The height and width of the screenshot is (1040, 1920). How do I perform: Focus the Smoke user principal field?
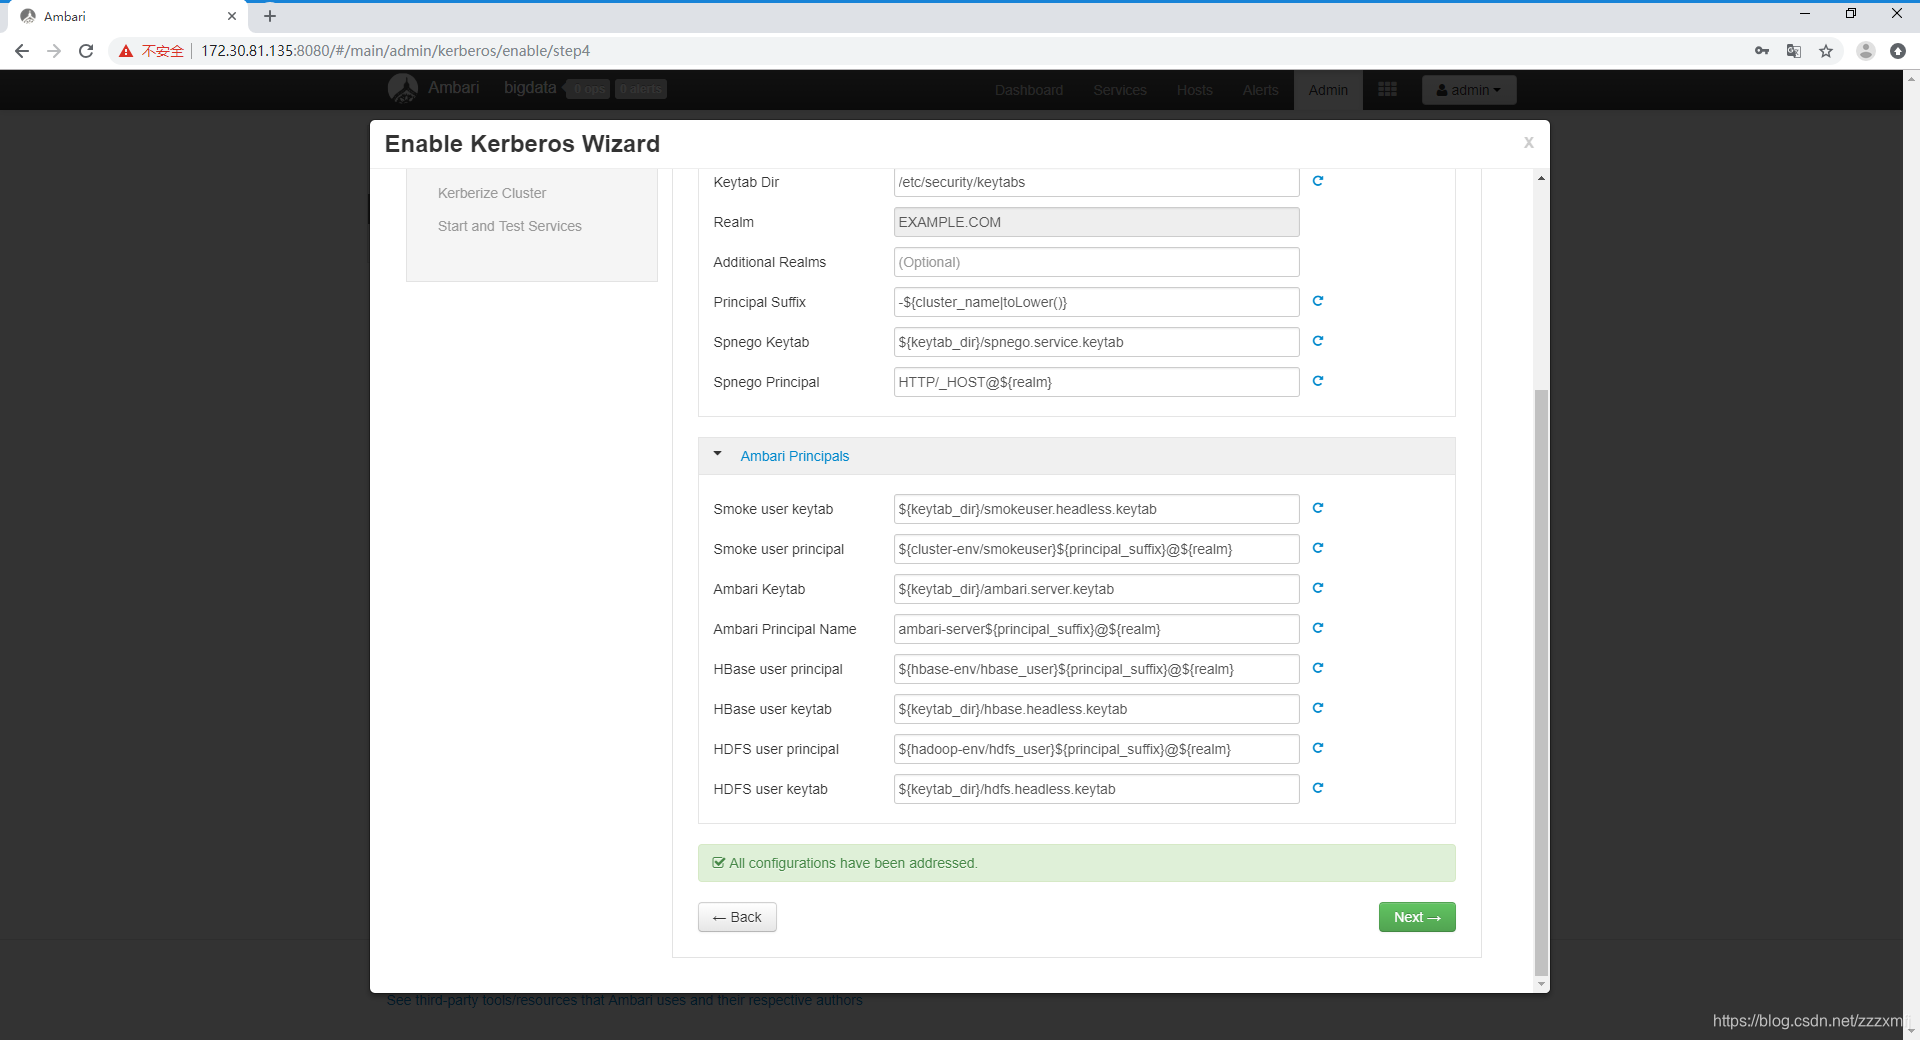(x=1096, y=549)
